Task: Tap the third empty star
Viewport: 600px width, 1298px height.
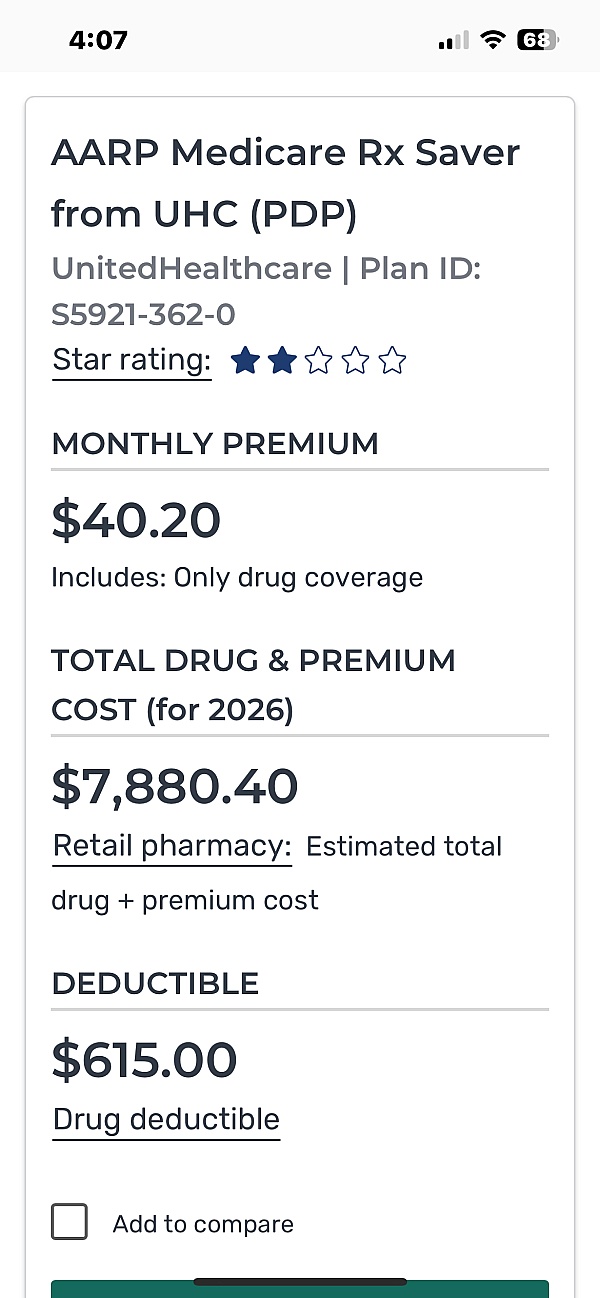Action: pos(319,361)
